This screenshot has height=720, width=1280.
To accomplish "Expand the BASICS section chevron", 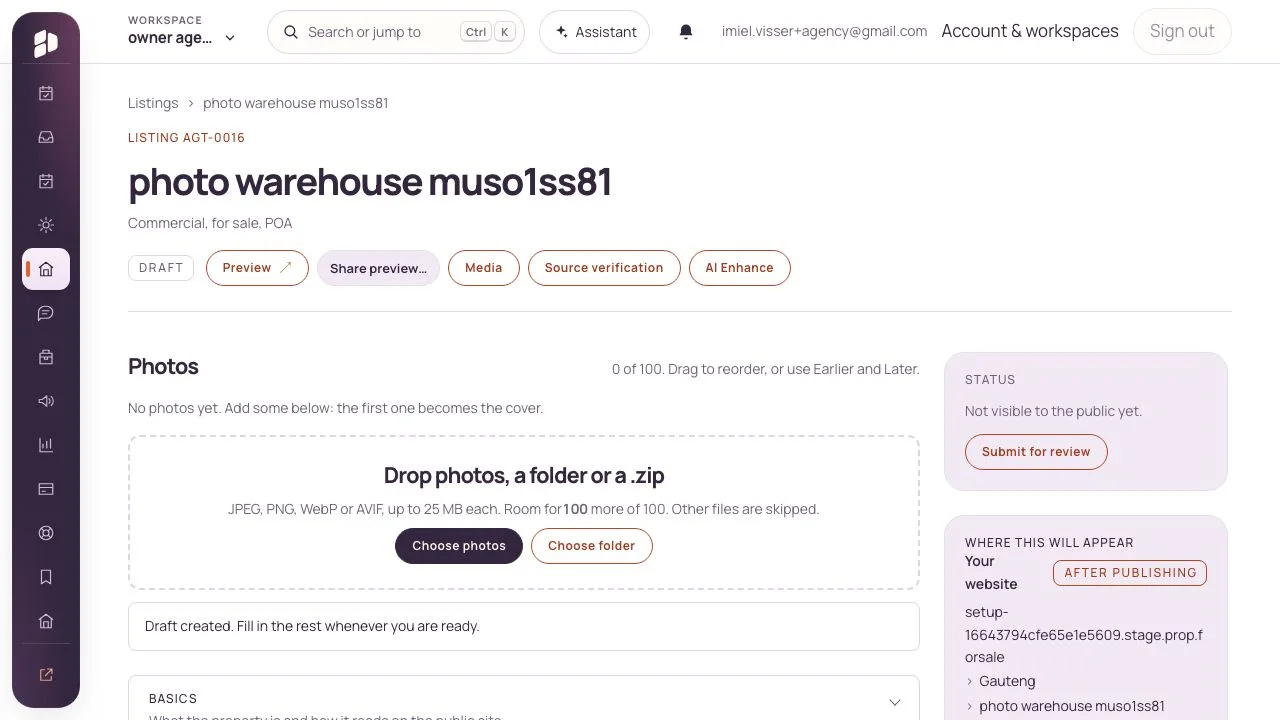I will (x=895, y=702).
